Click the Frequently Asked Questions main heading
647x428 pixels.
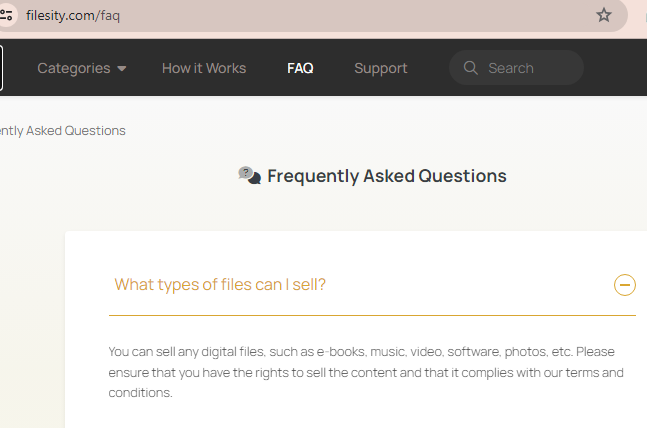point(387,176)
